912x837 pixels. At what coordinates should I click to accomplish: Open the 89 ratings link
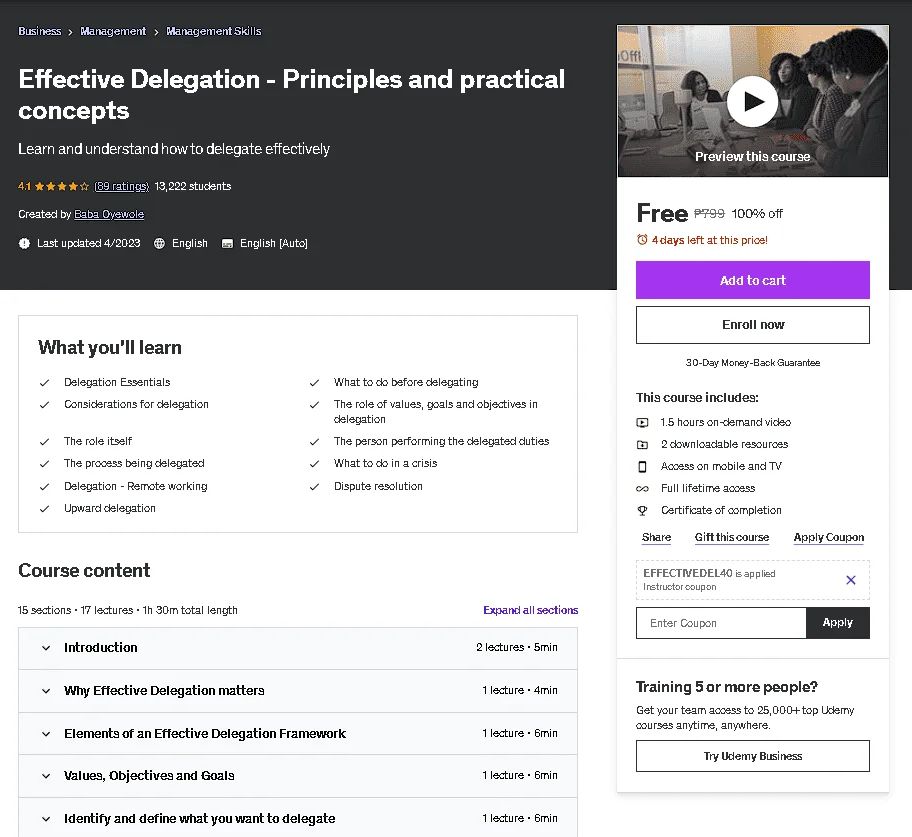tap(122, 186)
